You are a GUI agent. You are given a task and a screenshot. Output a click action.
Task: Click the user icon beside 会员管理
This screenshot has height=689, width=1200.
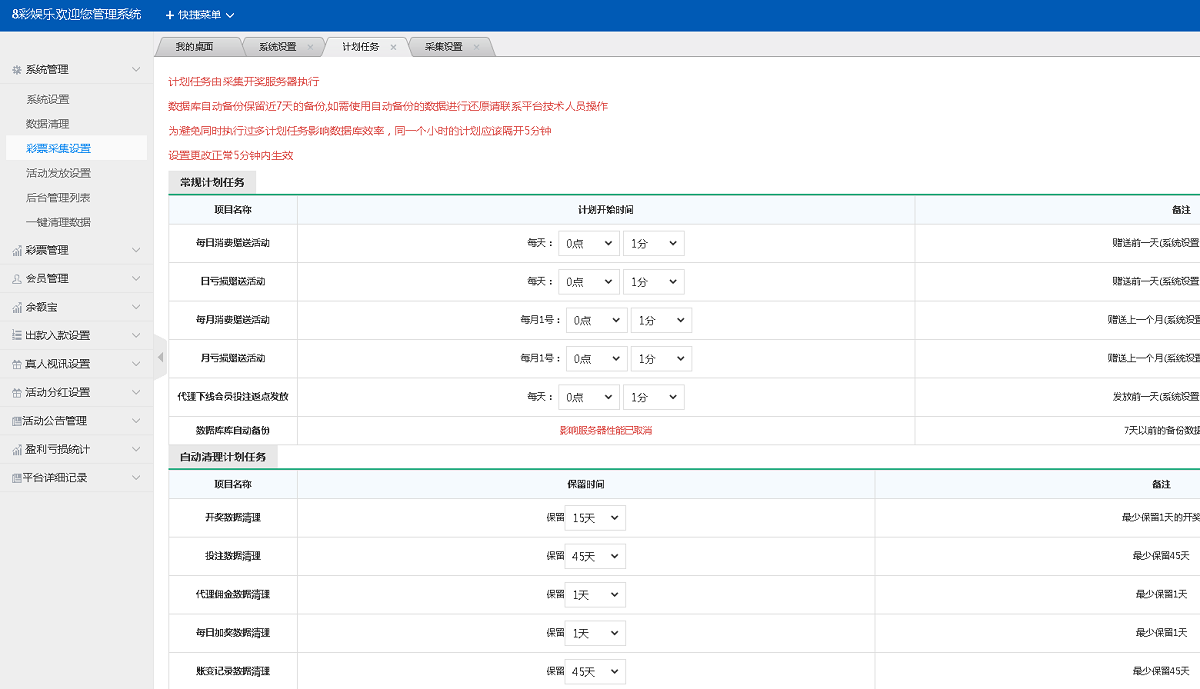pos(17,279)
